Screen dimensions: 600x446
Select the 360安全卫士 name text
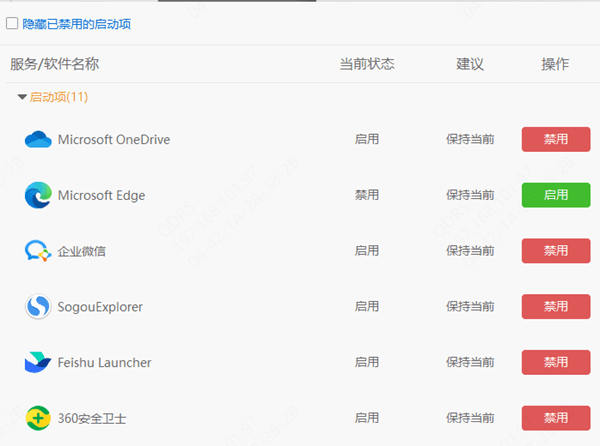point(92,418)
